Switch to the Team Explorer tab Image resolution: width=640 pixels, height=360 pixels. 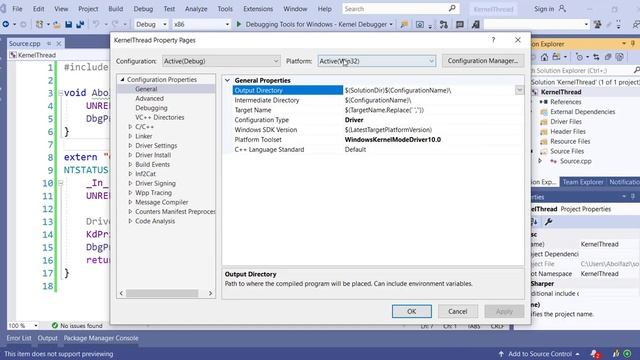(x=582, y=182)
